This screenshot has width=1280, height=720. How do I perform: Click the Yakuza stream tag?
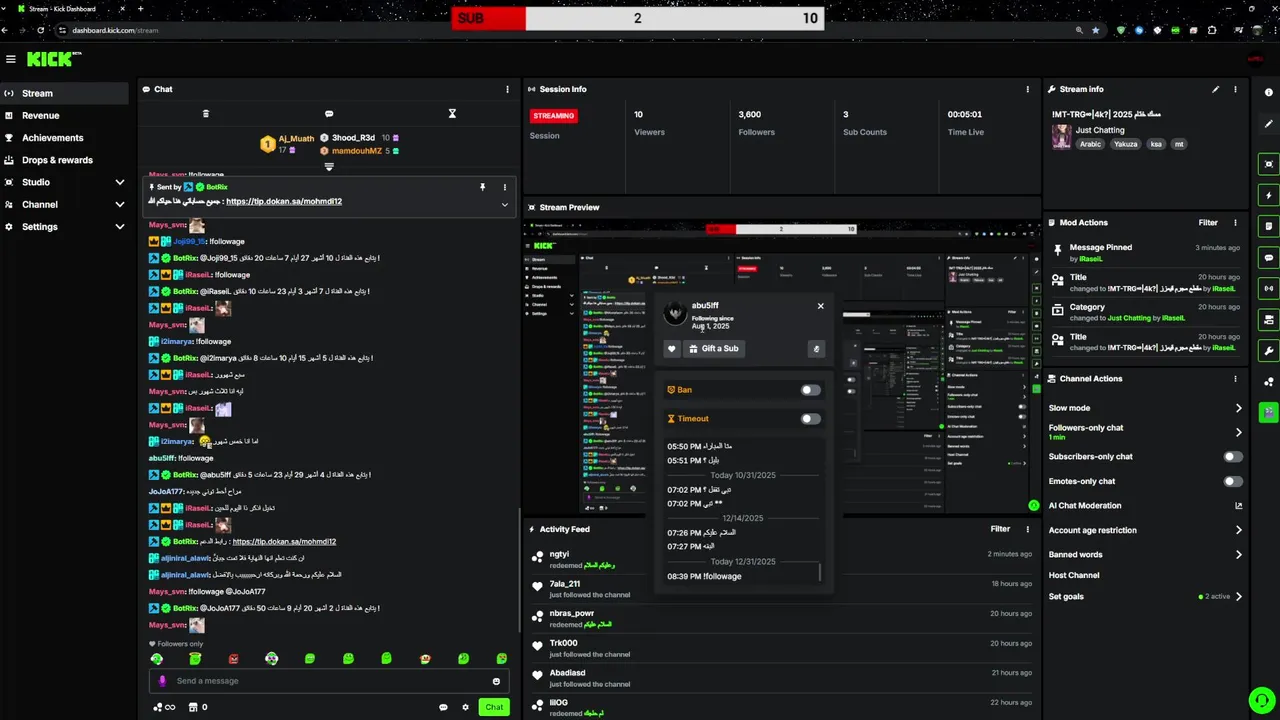tap(1126, 144)
